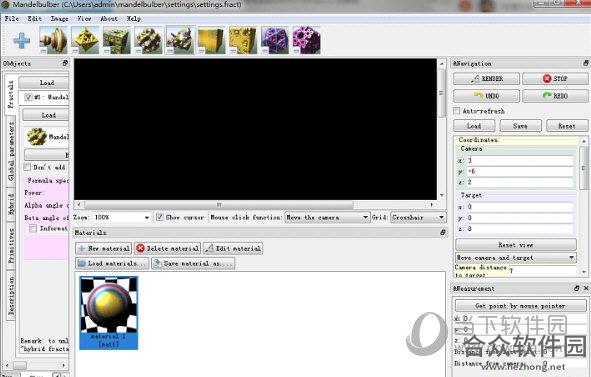Float the Navigation panel with its dock icon
Image resolution: width=591 pixels, height=377 pixels.
coord(585,63)
